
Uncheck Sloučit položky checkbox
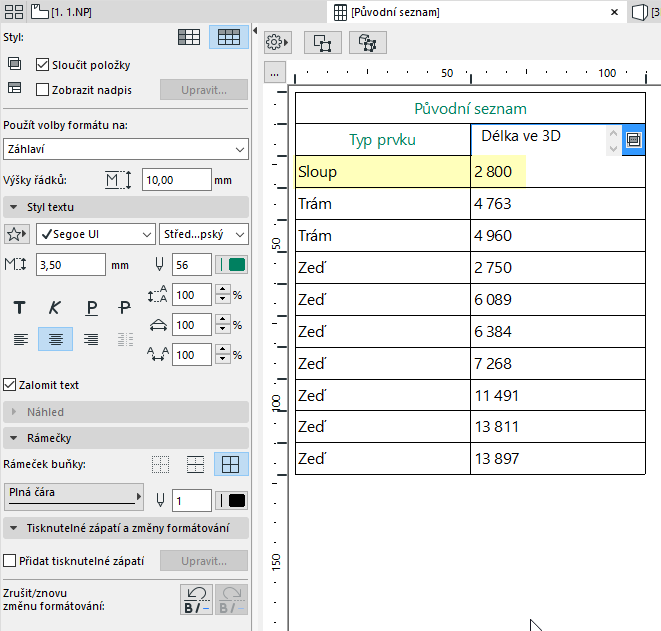(x=42, y=65)
